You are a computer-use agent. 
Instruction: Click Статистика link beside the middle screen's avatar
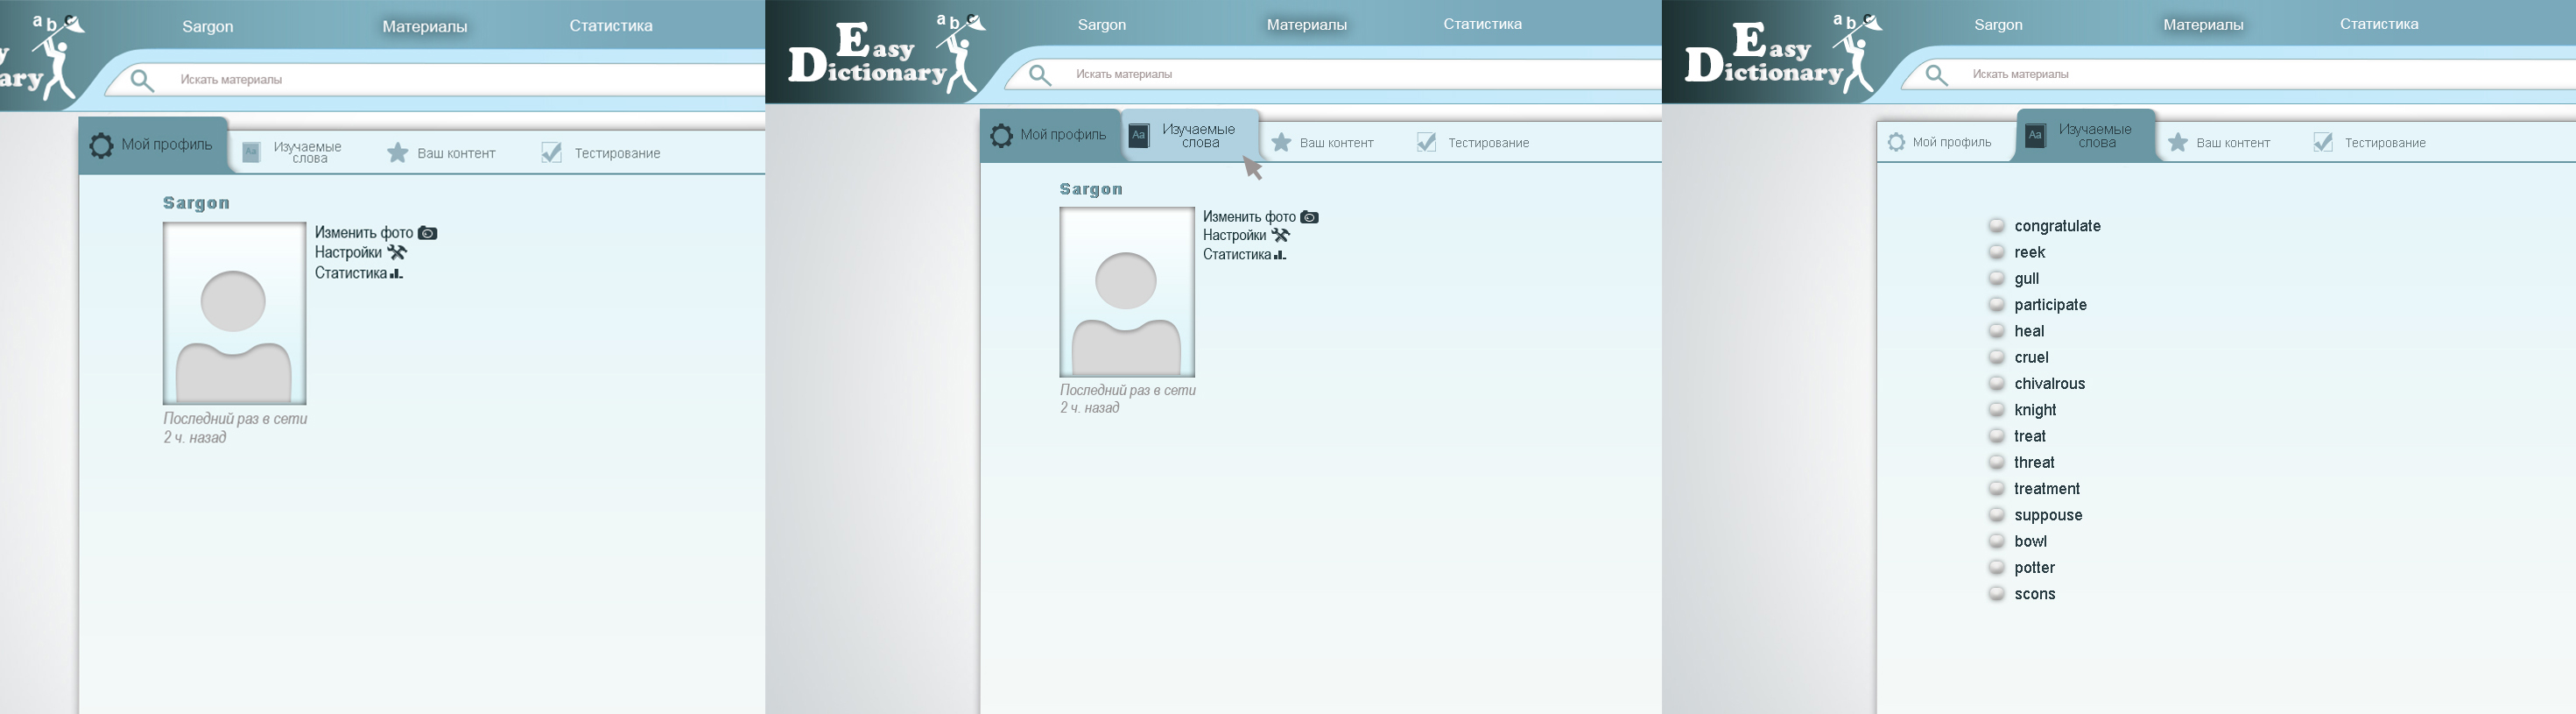[x=1237, y=255]
